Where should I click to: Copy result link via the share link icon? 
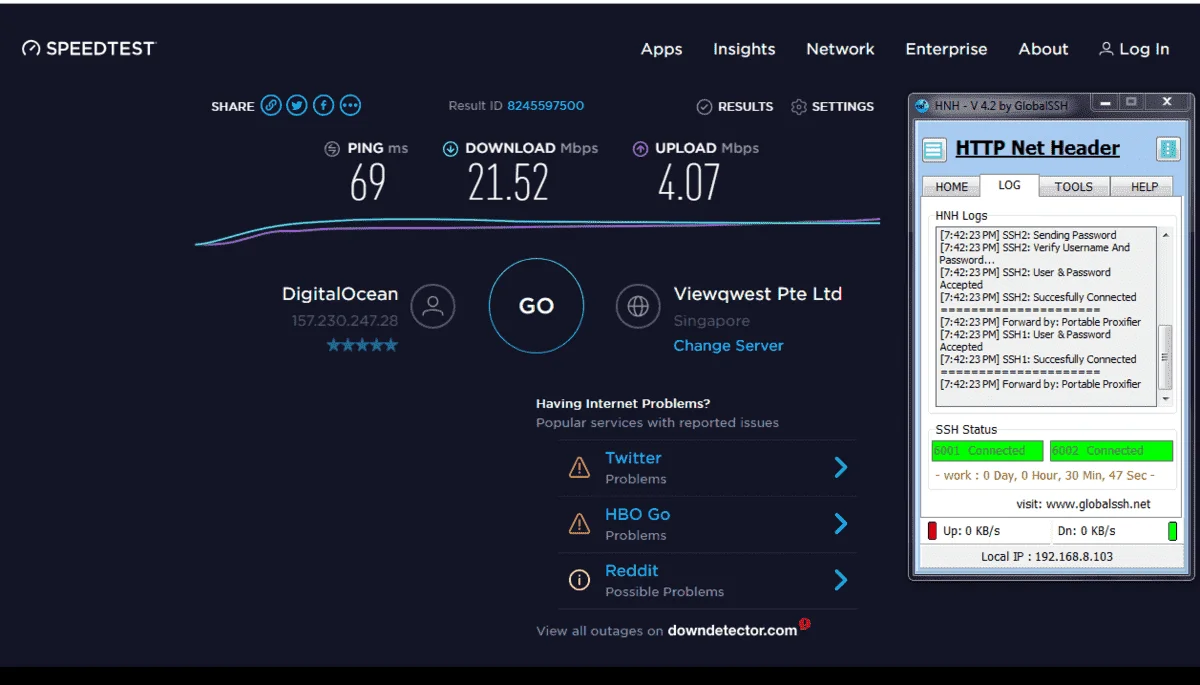pos(271,105)
